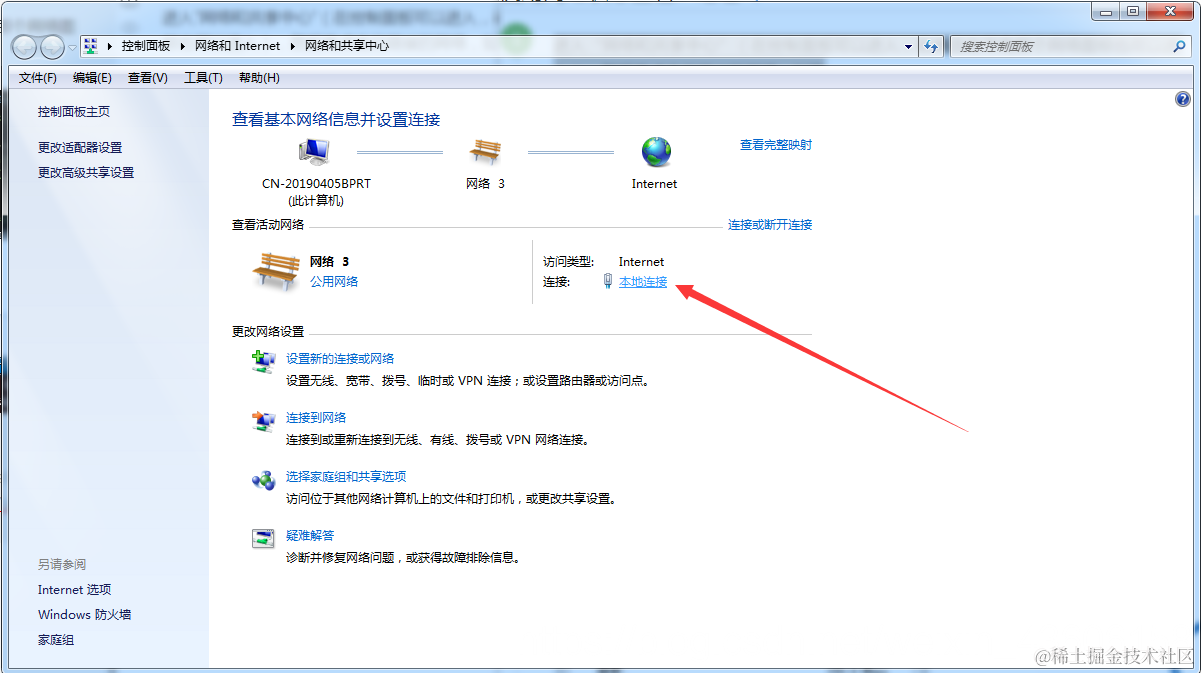Open the 查看(V) menu
The image size is (1201, 673).
[x=146, y=77]
